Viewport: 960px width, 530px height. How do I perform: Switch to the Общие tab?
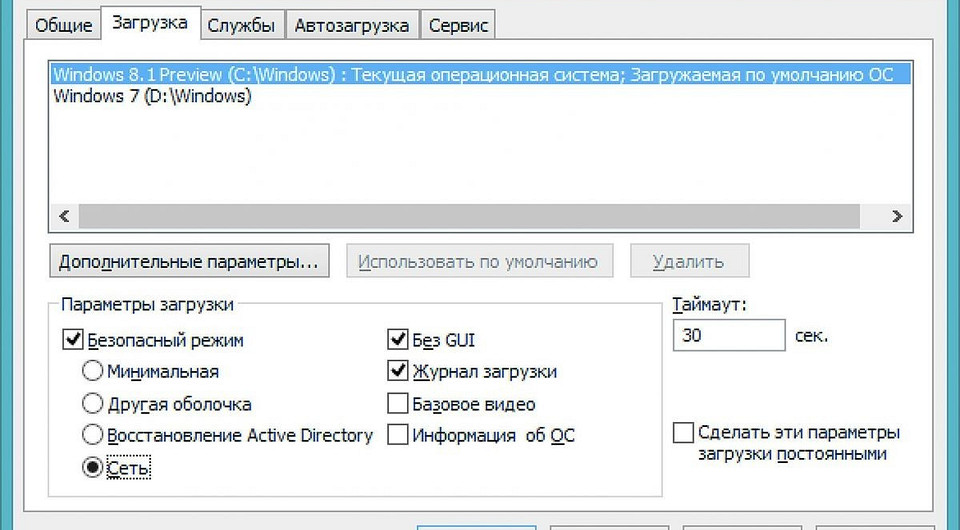63,26
